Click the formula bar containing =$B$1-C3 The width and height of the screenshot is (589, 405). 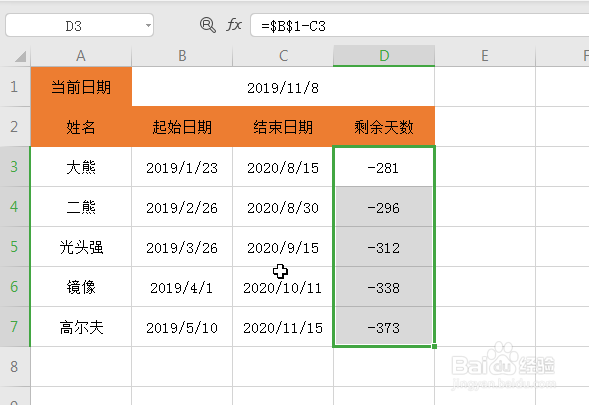pos(420,26)
